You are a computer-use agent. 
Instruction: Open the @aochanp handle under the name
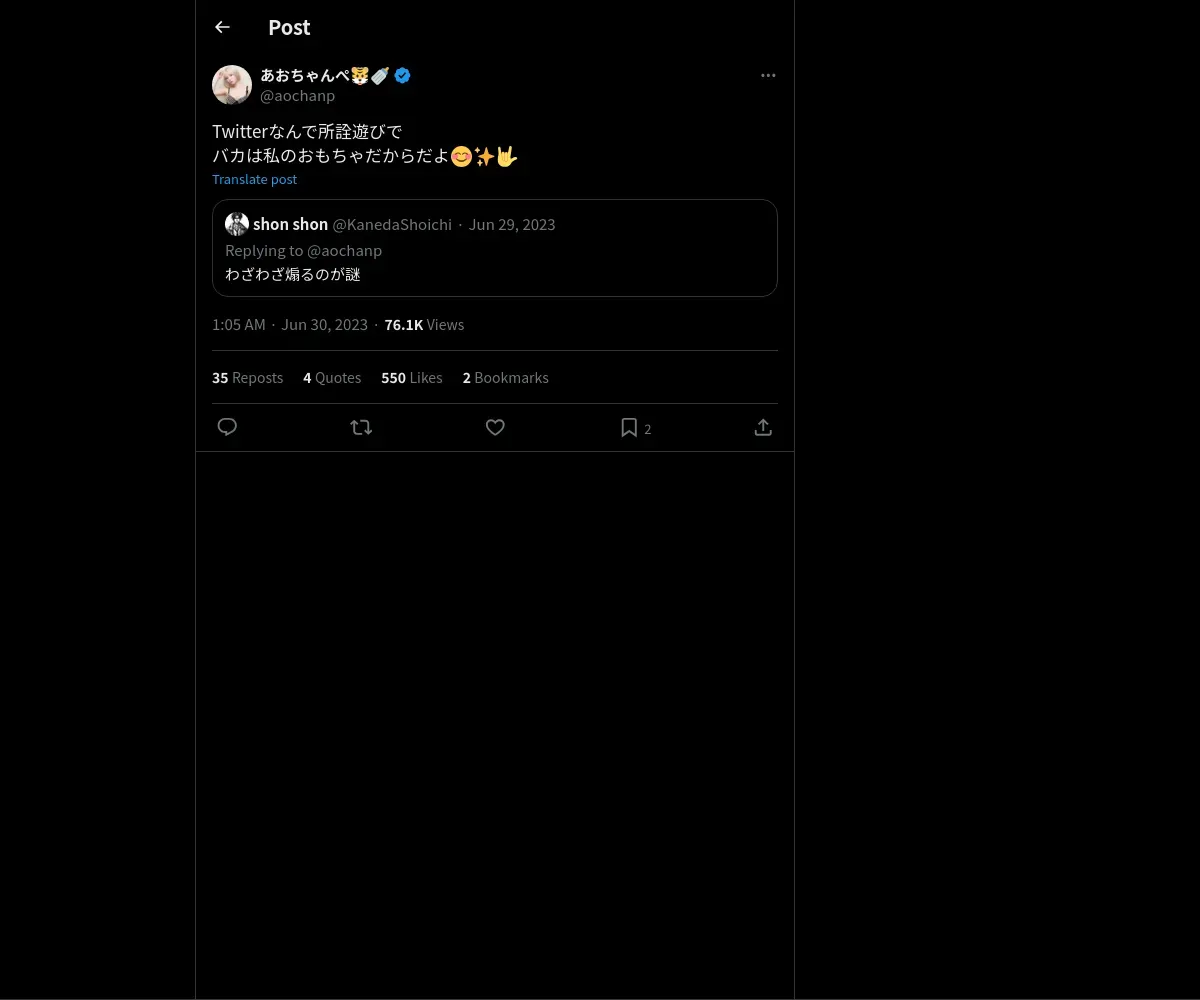(x=297, y=96)
